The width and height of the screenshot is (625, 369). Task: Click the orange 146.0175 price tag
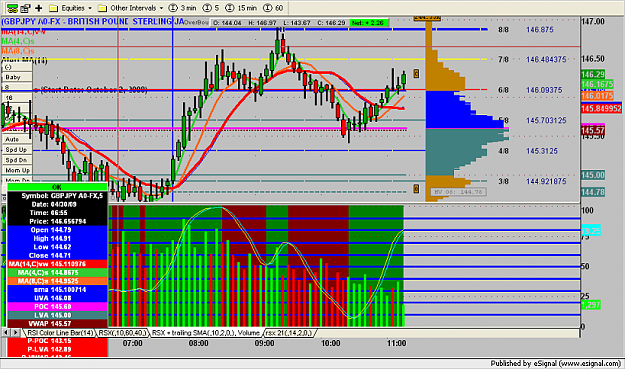[x=597, y=96]
